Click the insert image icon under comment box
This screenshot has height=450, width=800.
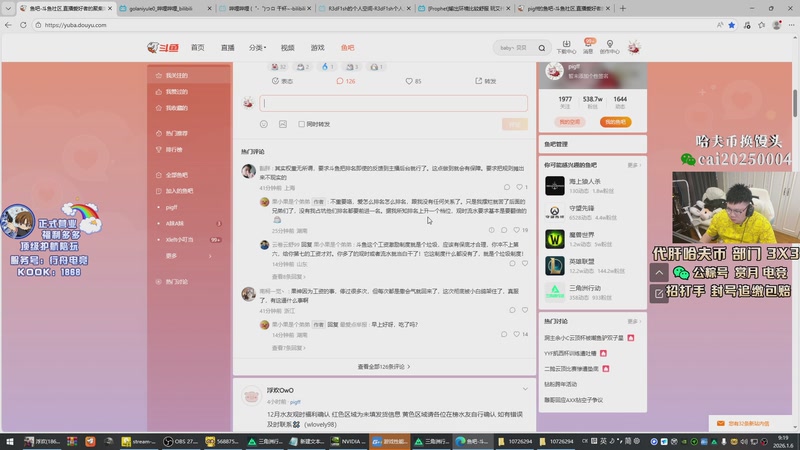click(283, 124)
